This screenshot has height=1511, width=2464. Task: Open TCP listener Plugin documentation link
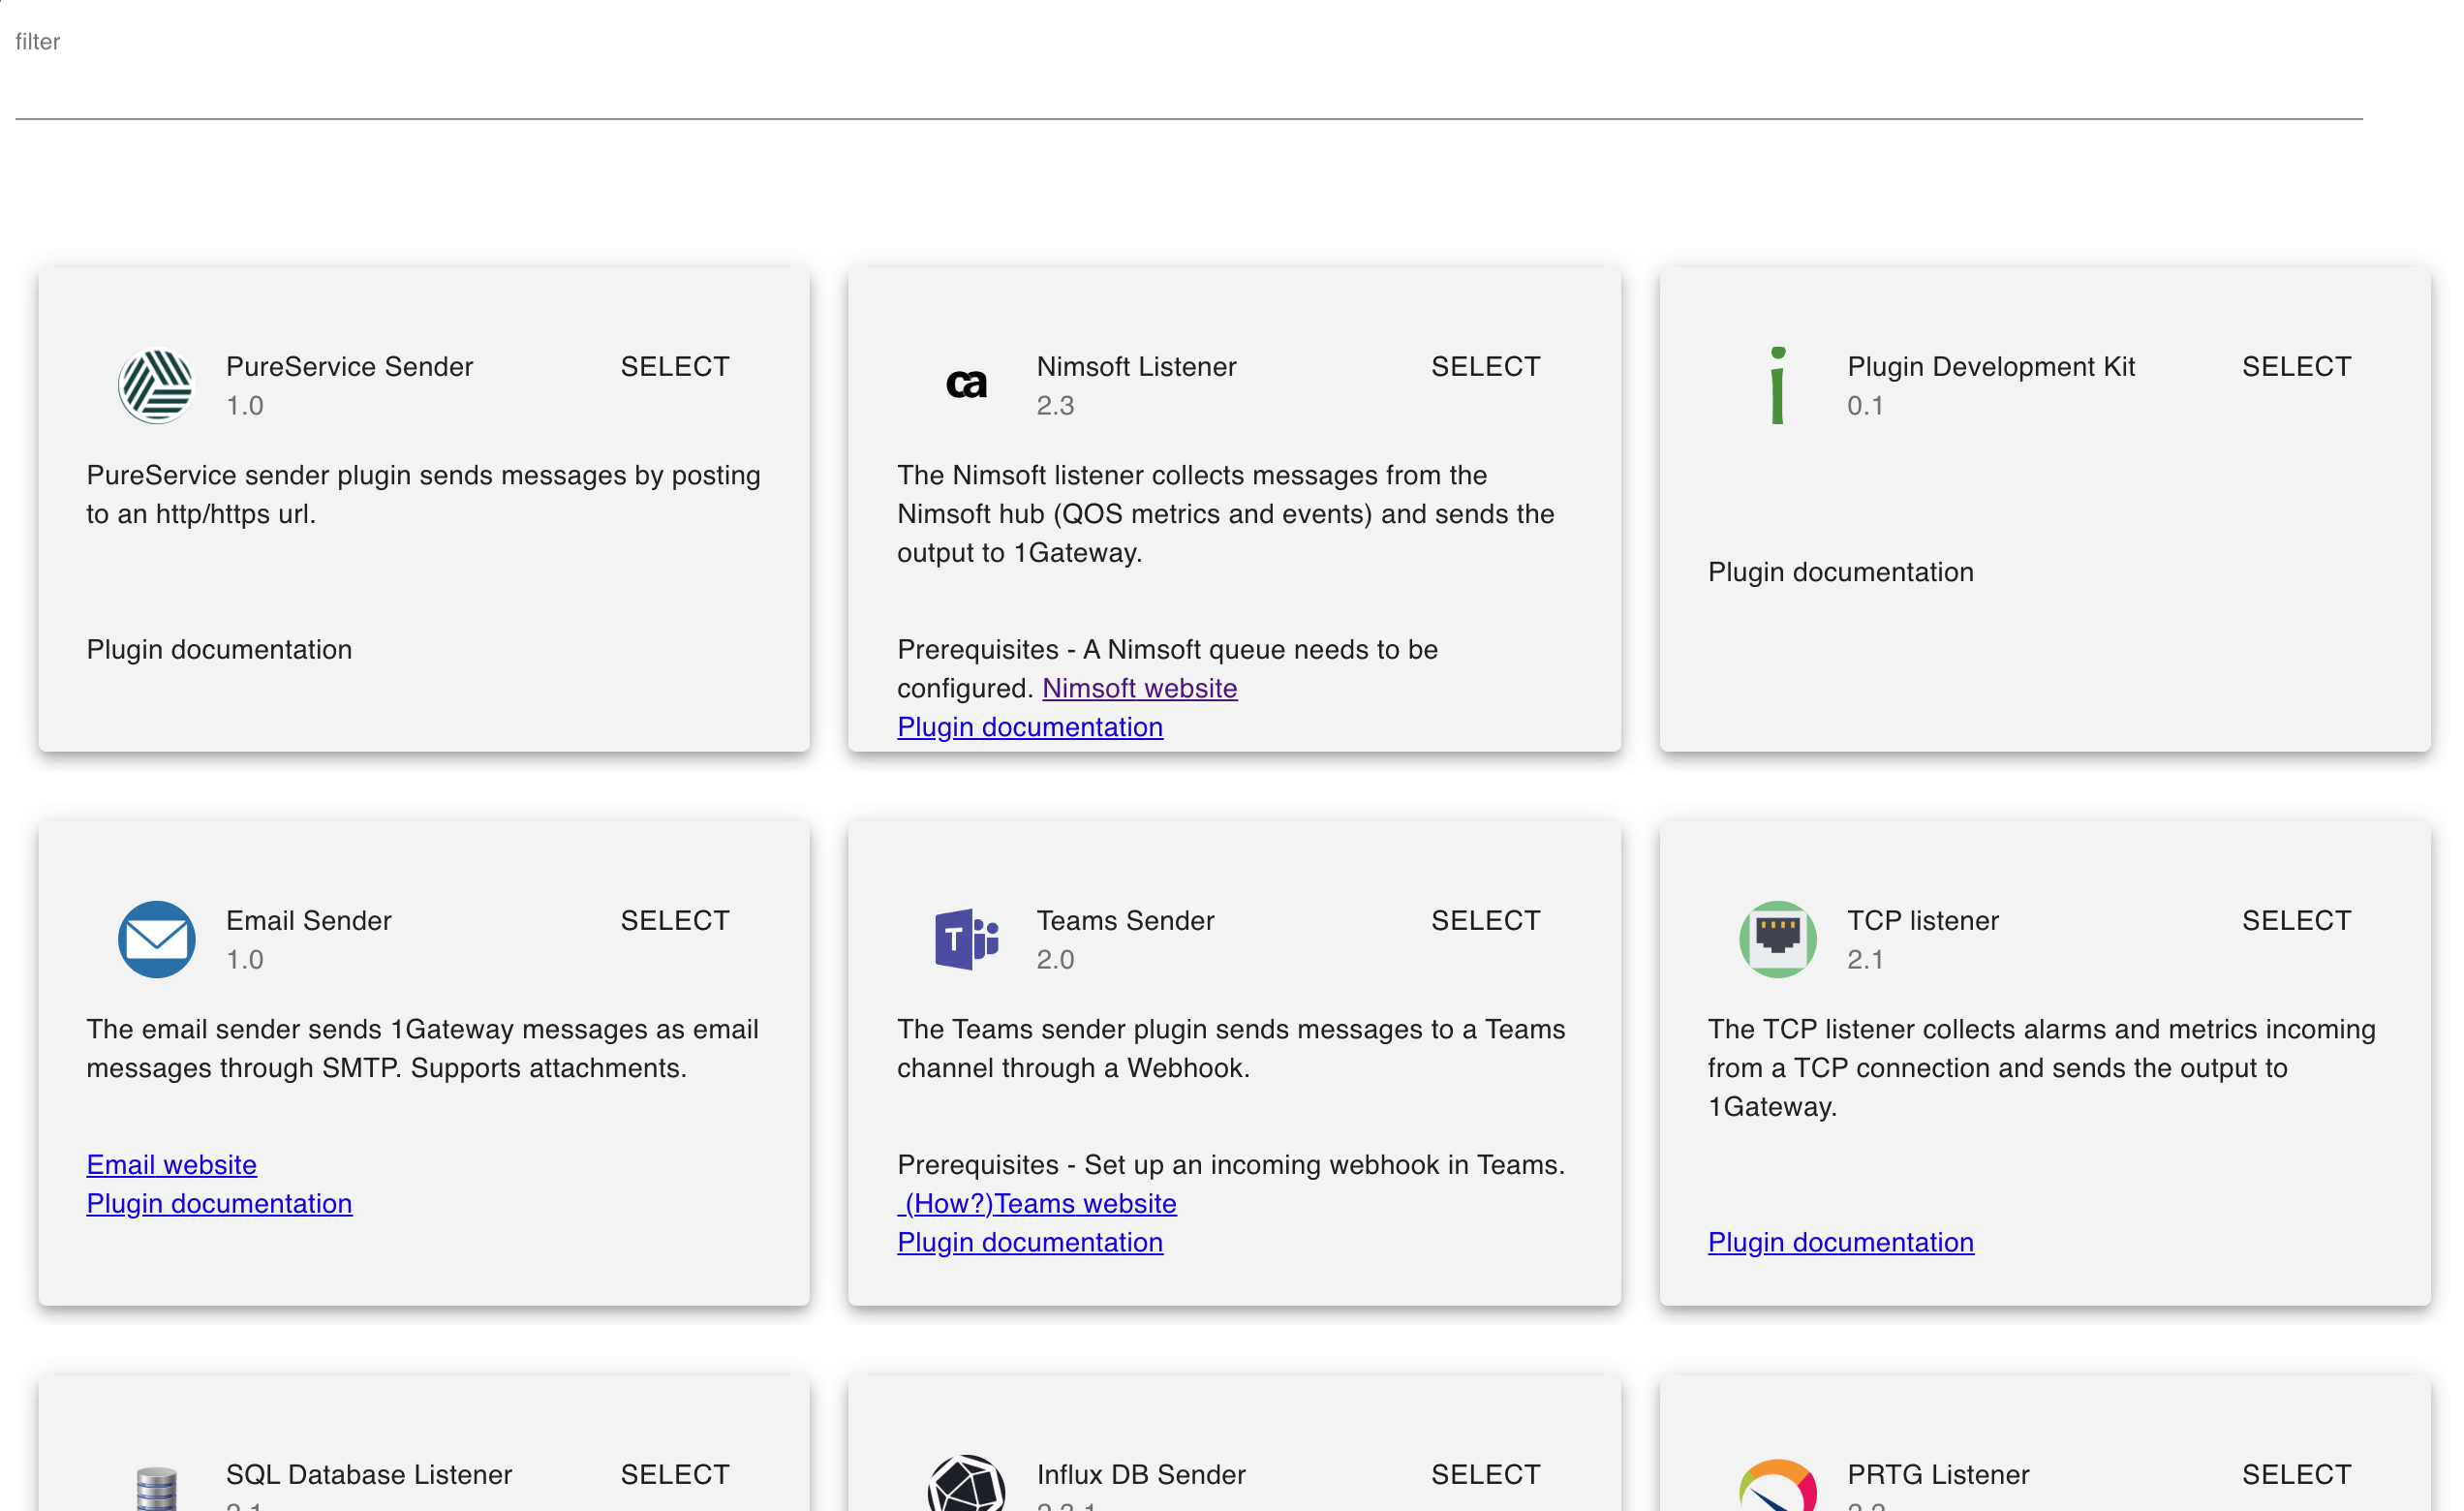coord(1840,1242)
